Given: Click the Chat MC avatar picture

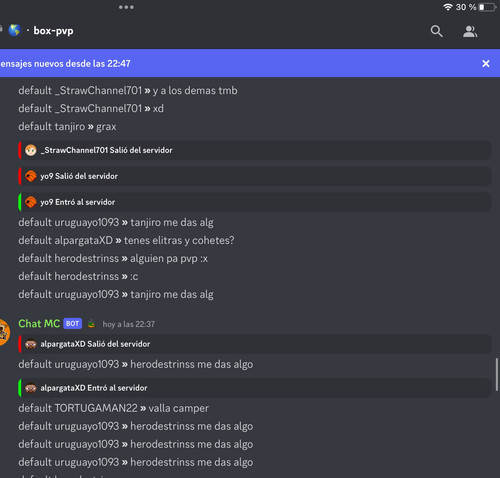Looking at the screenshot, I should point(4,332).
